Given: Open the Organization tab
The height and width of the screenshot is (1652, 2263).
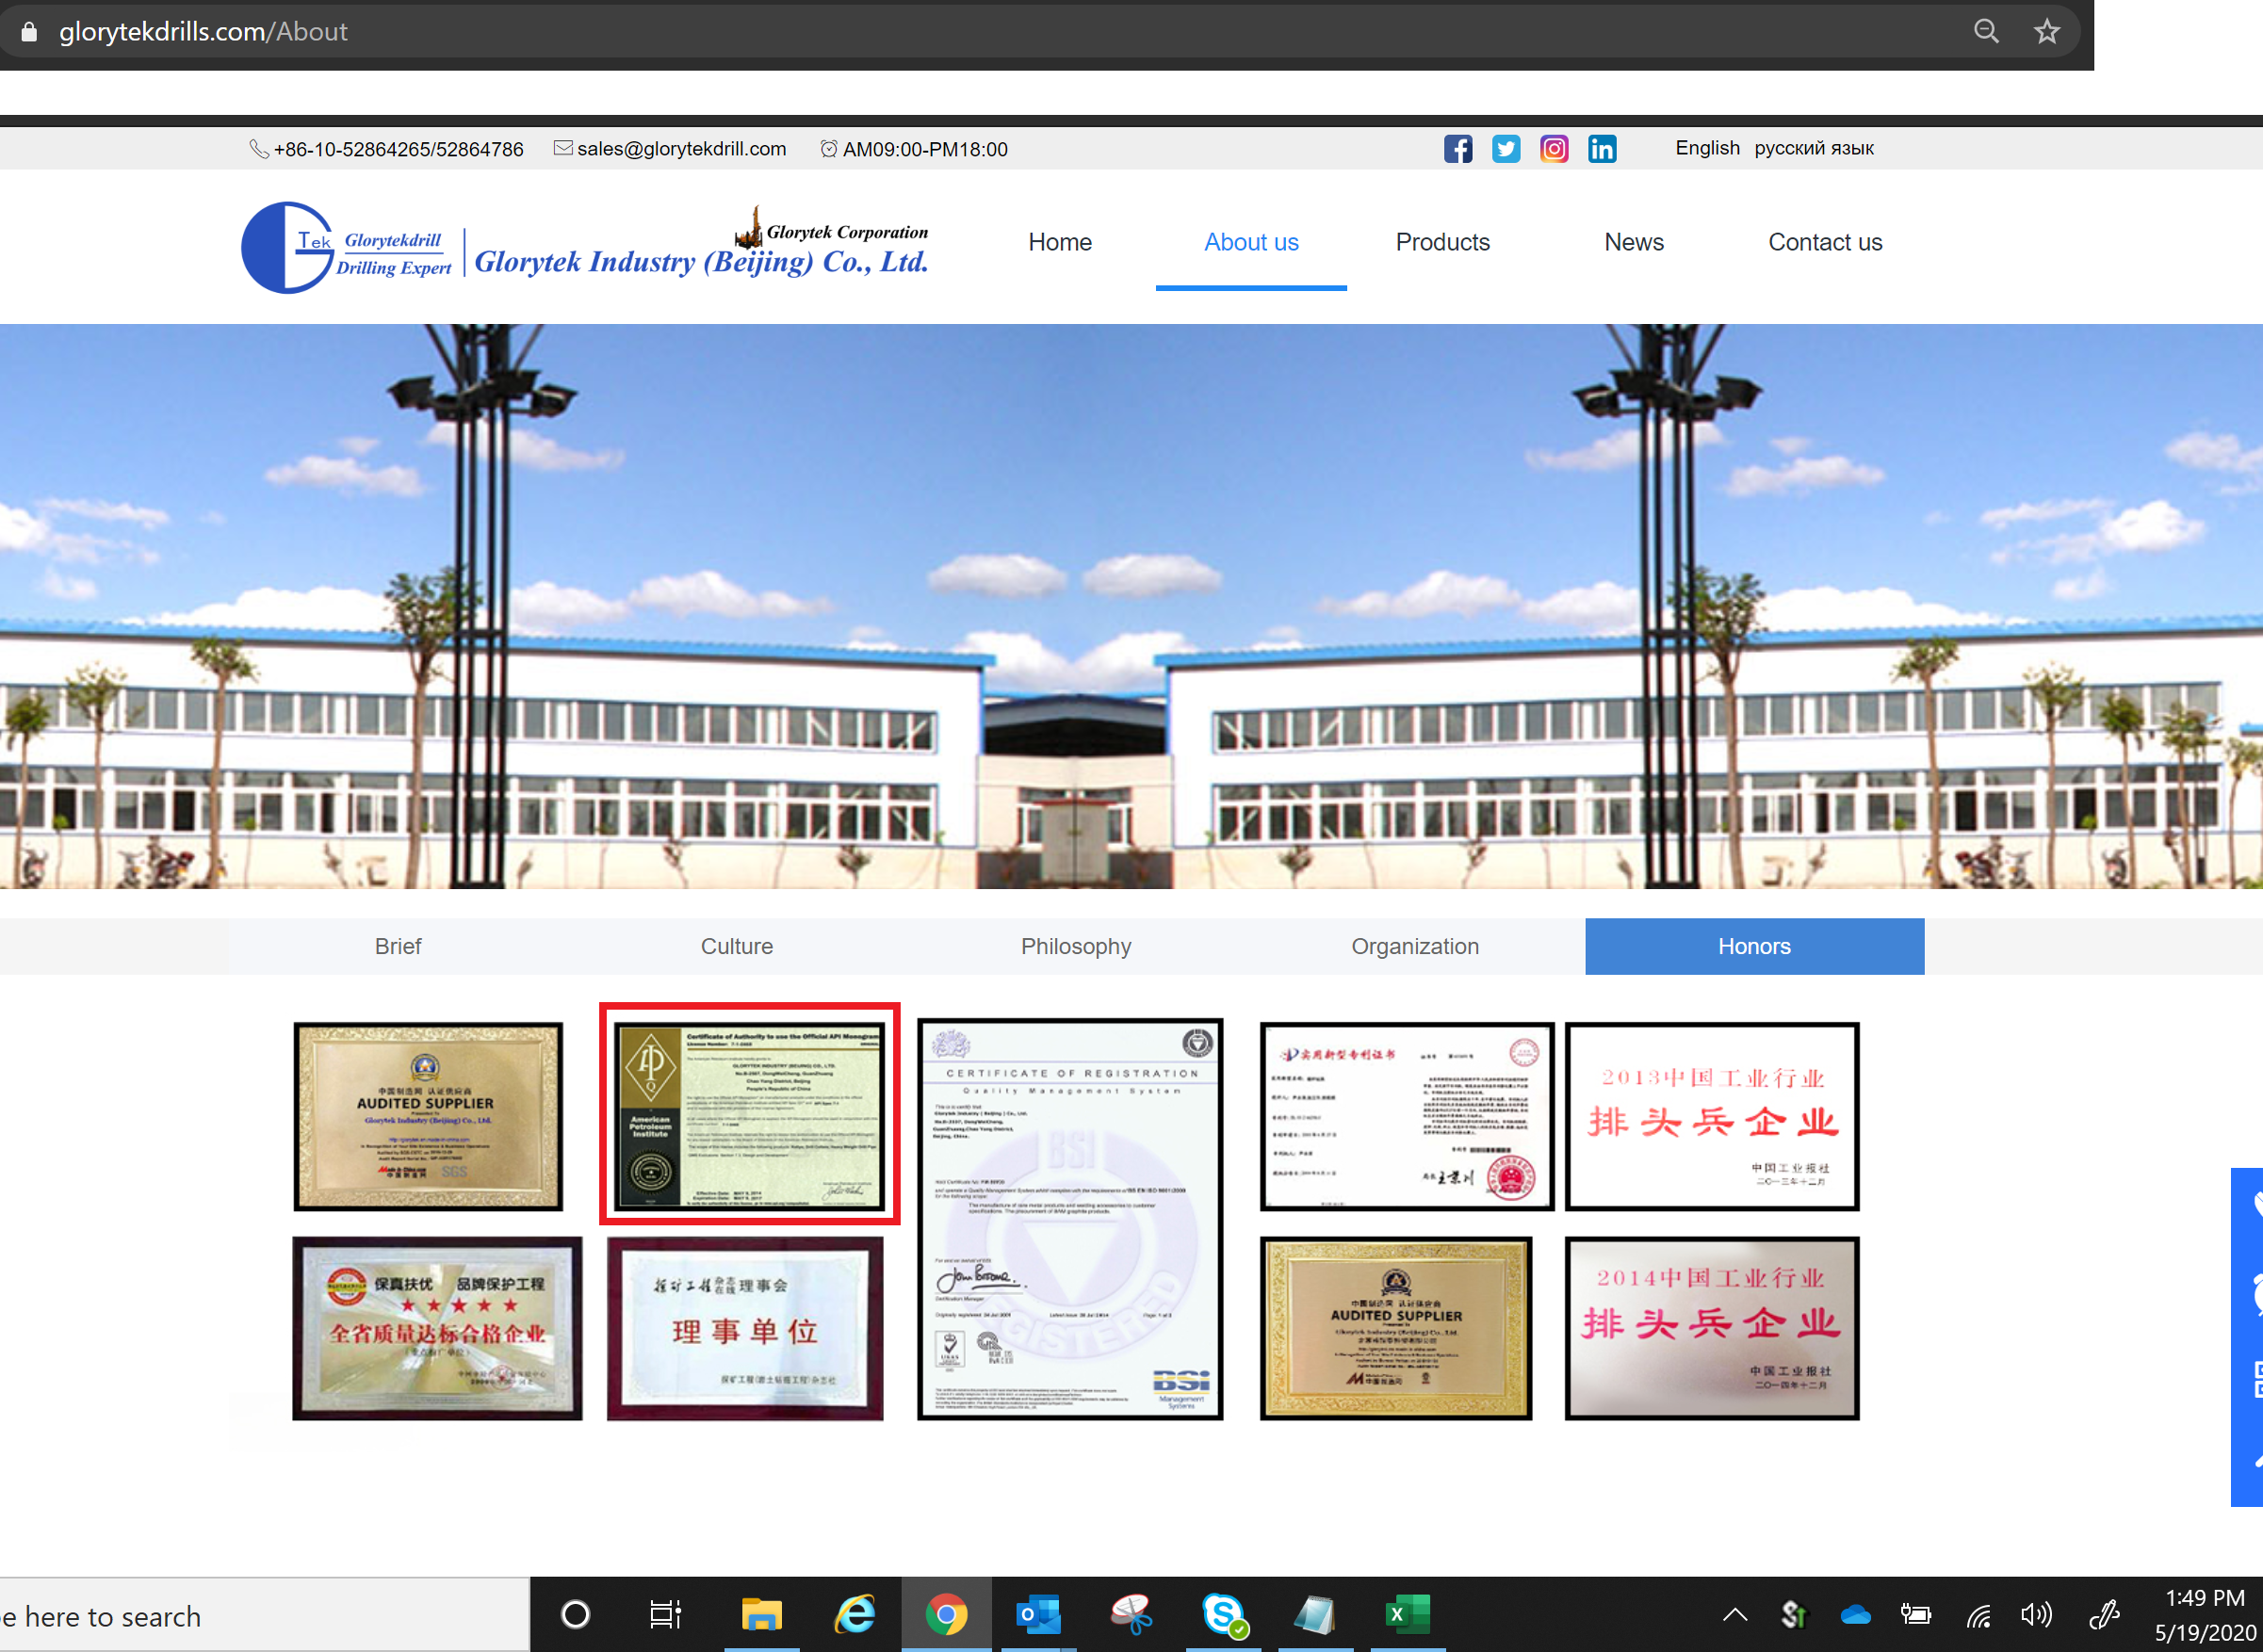Looking at the screenshot, I should (1415, 946).
